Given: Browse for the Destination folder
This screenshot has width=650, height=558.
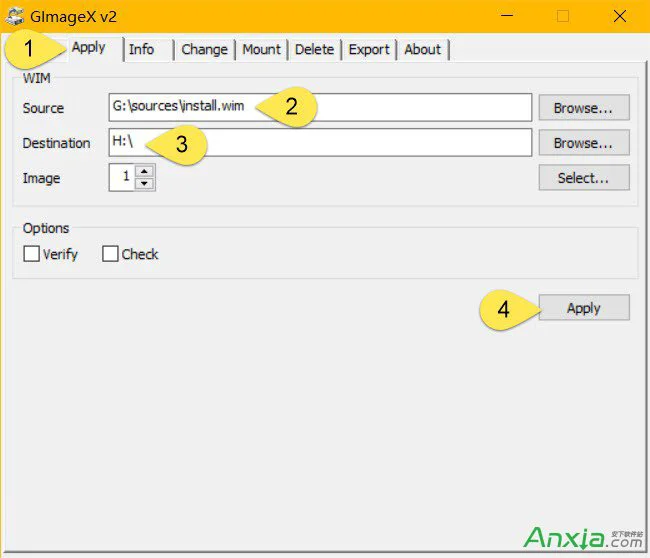Looking at the screenshot, I should point(584,143).
